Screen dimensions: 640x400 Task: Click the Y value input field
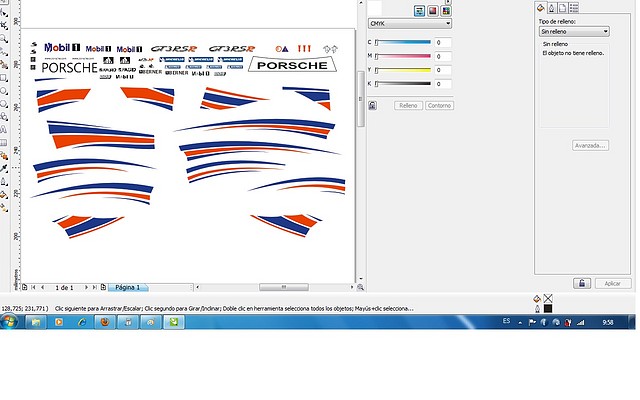(x=443, y=70)
